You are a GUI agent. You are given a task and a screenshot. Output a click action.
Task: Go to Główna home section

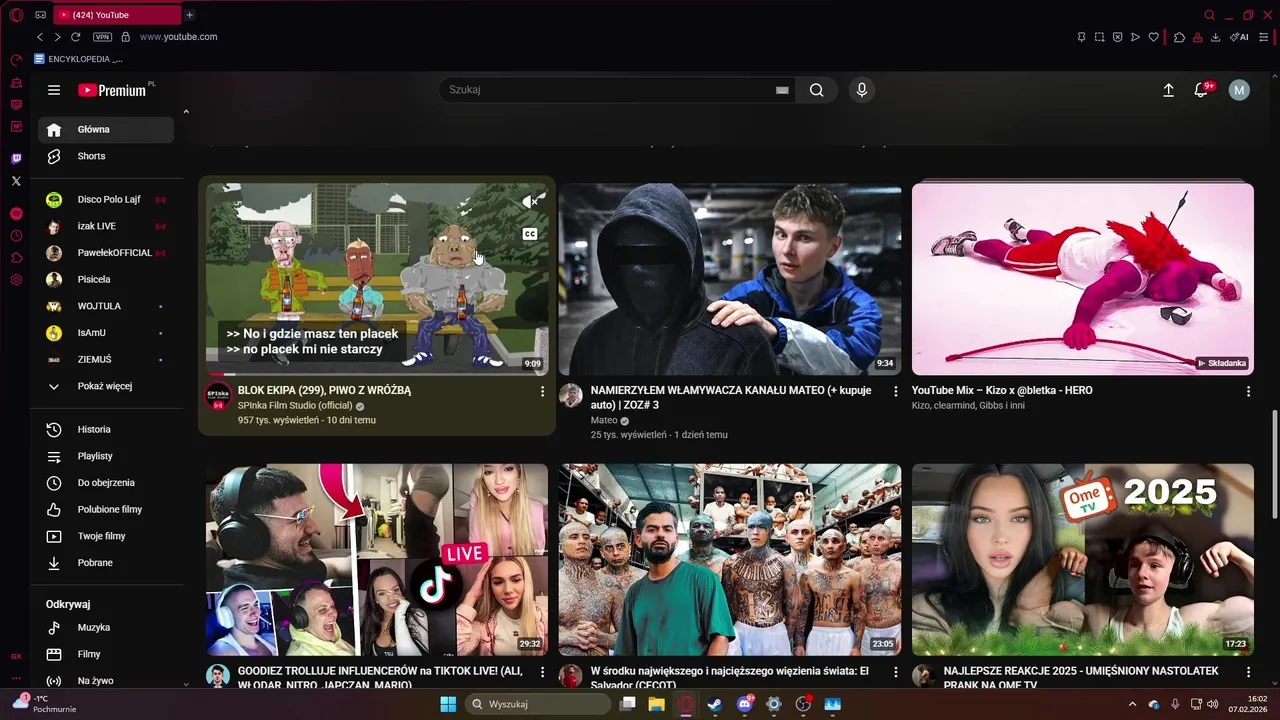(106, 129)
